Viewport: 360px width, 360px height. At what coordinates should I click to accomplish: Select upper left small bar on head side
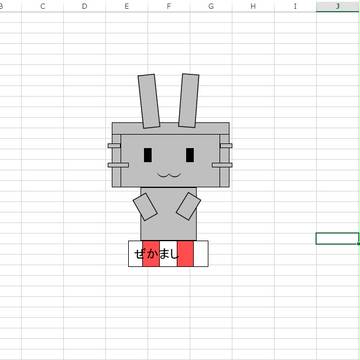coord(114,146)
